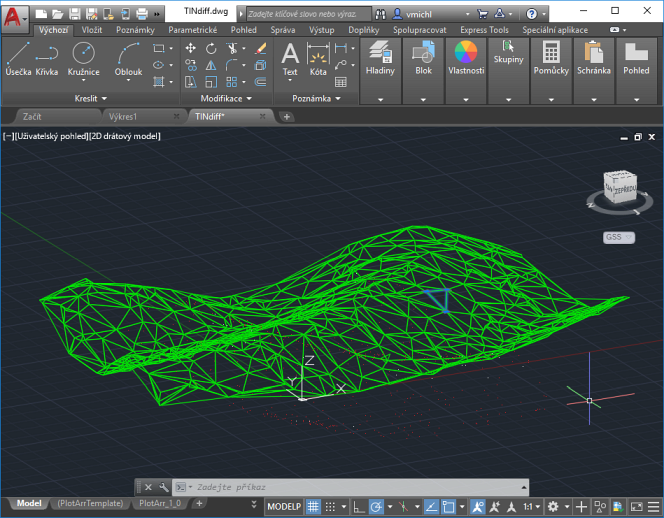Toggle the blue status button right of MODEL
This screenshot has width=664, height=518.
click(x=313, y=507)
